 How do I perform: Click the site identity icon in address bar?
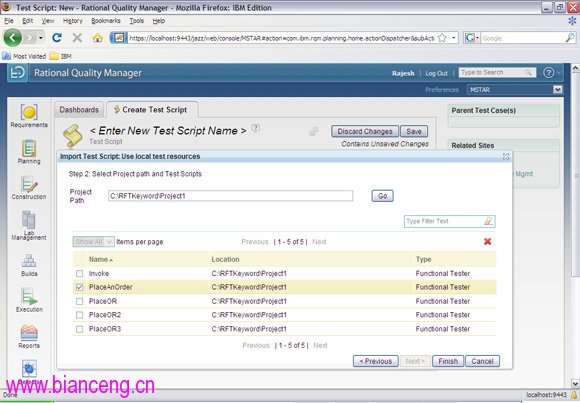tap(118, 38)
